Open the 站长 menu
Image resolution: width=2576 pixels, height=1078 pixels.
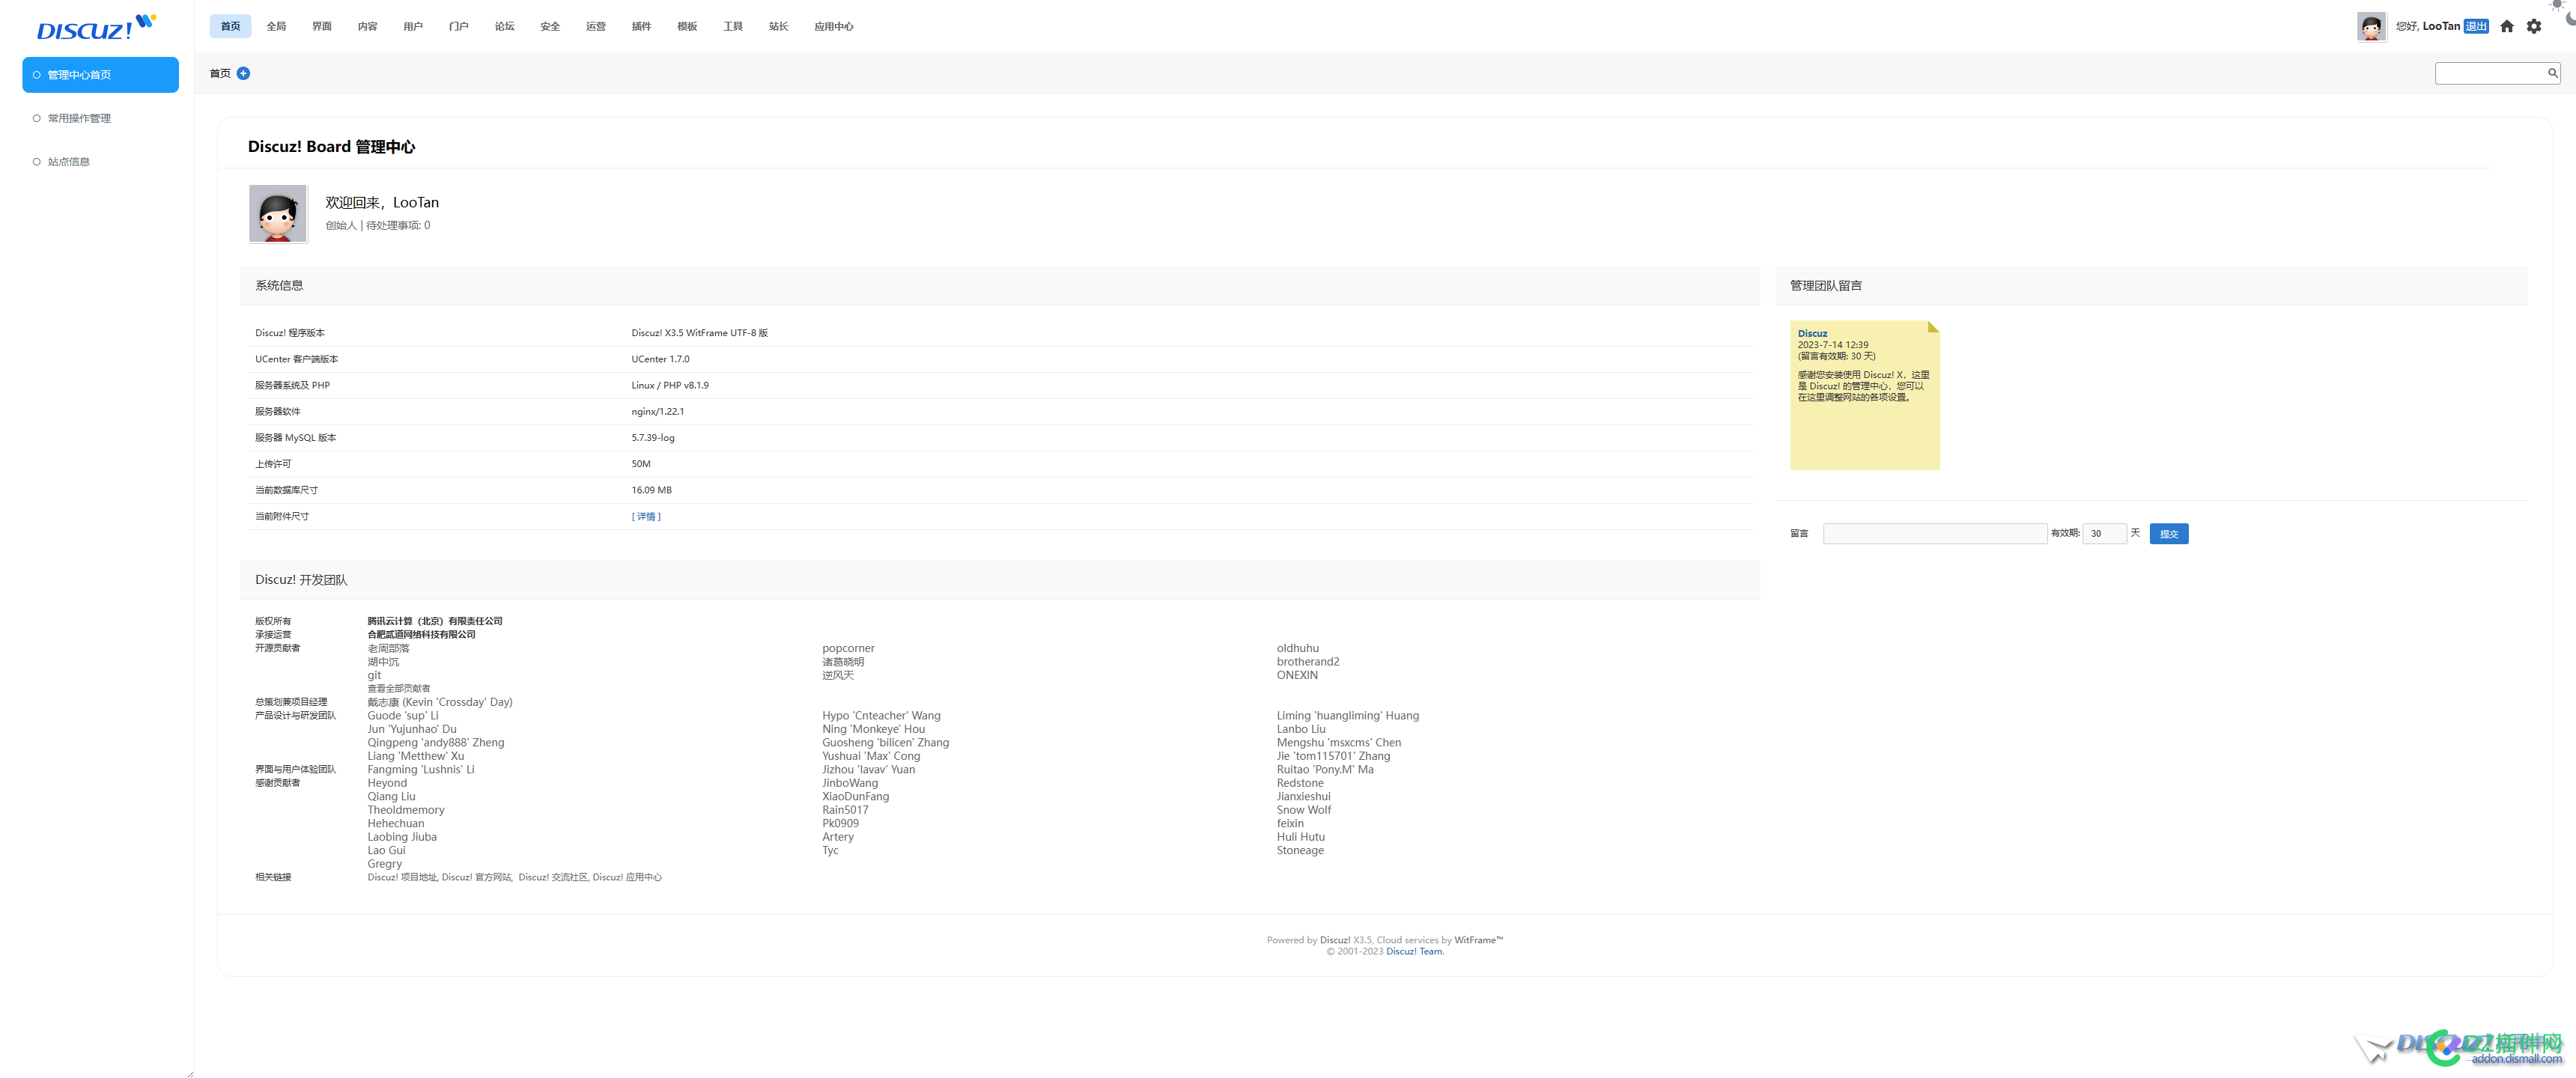(x=778, y=26)
